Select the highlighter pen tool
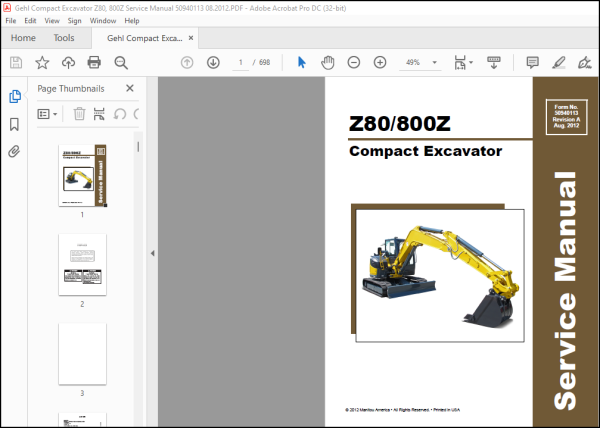600x428 pixels. [559, 62]
